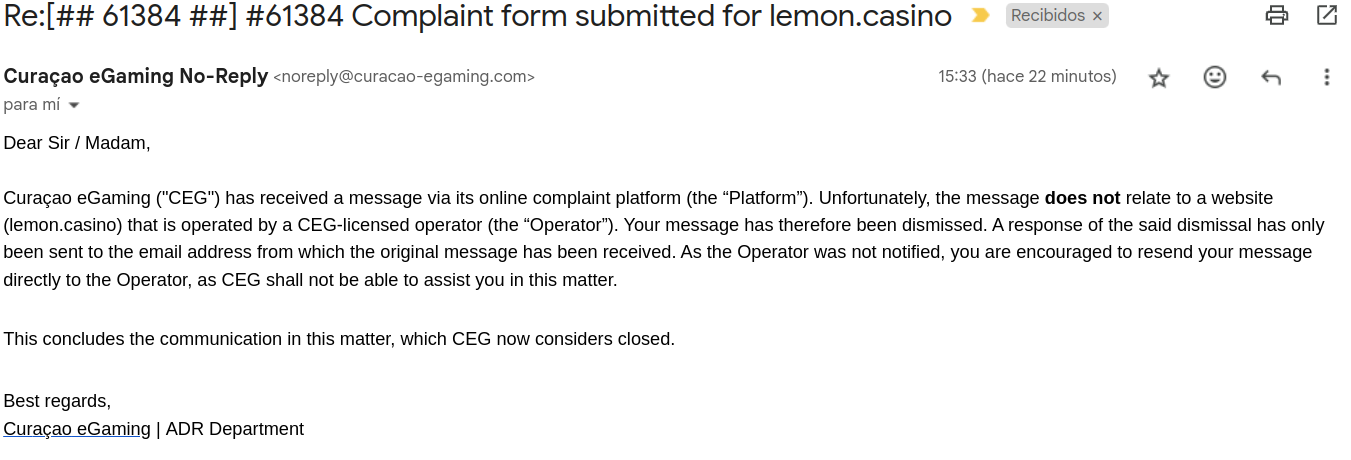Add an emoji reaction to the message

coord(1215,77)
